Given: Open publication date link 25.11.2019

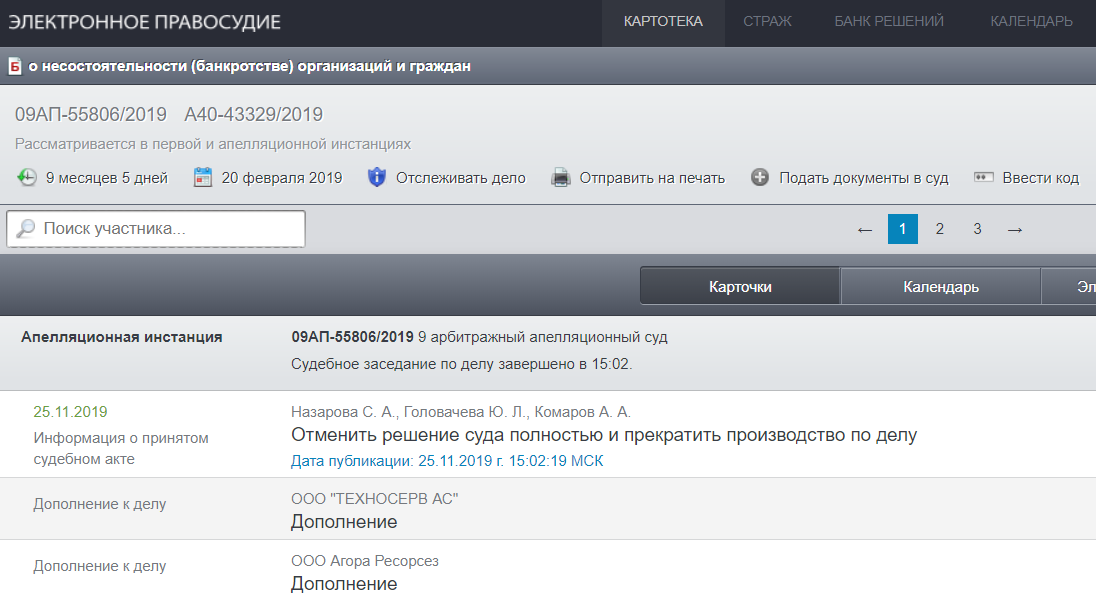Looking at the screenshot, I should click(x=447, y=461).
